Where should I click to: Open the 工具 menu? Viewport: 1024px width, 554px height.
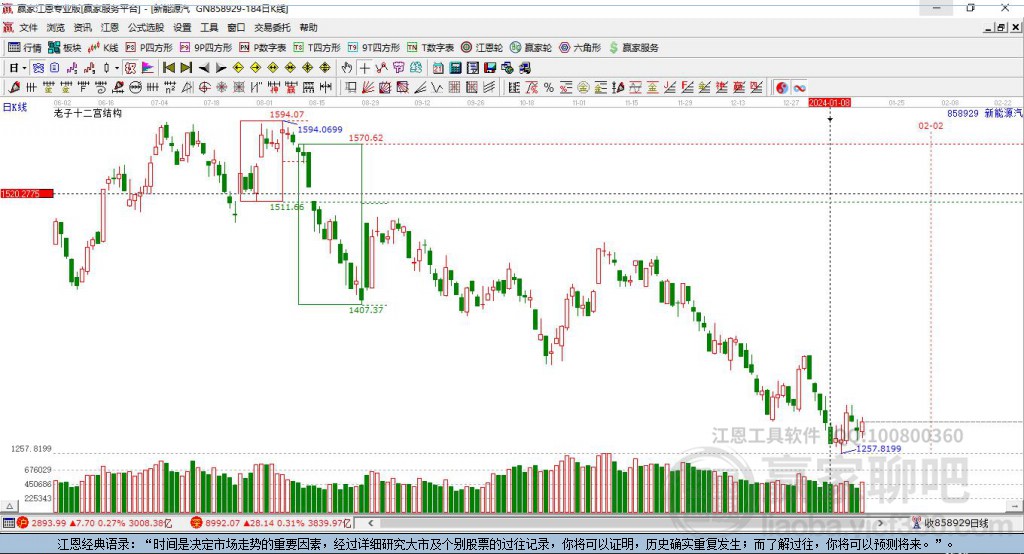click(209, 27)
